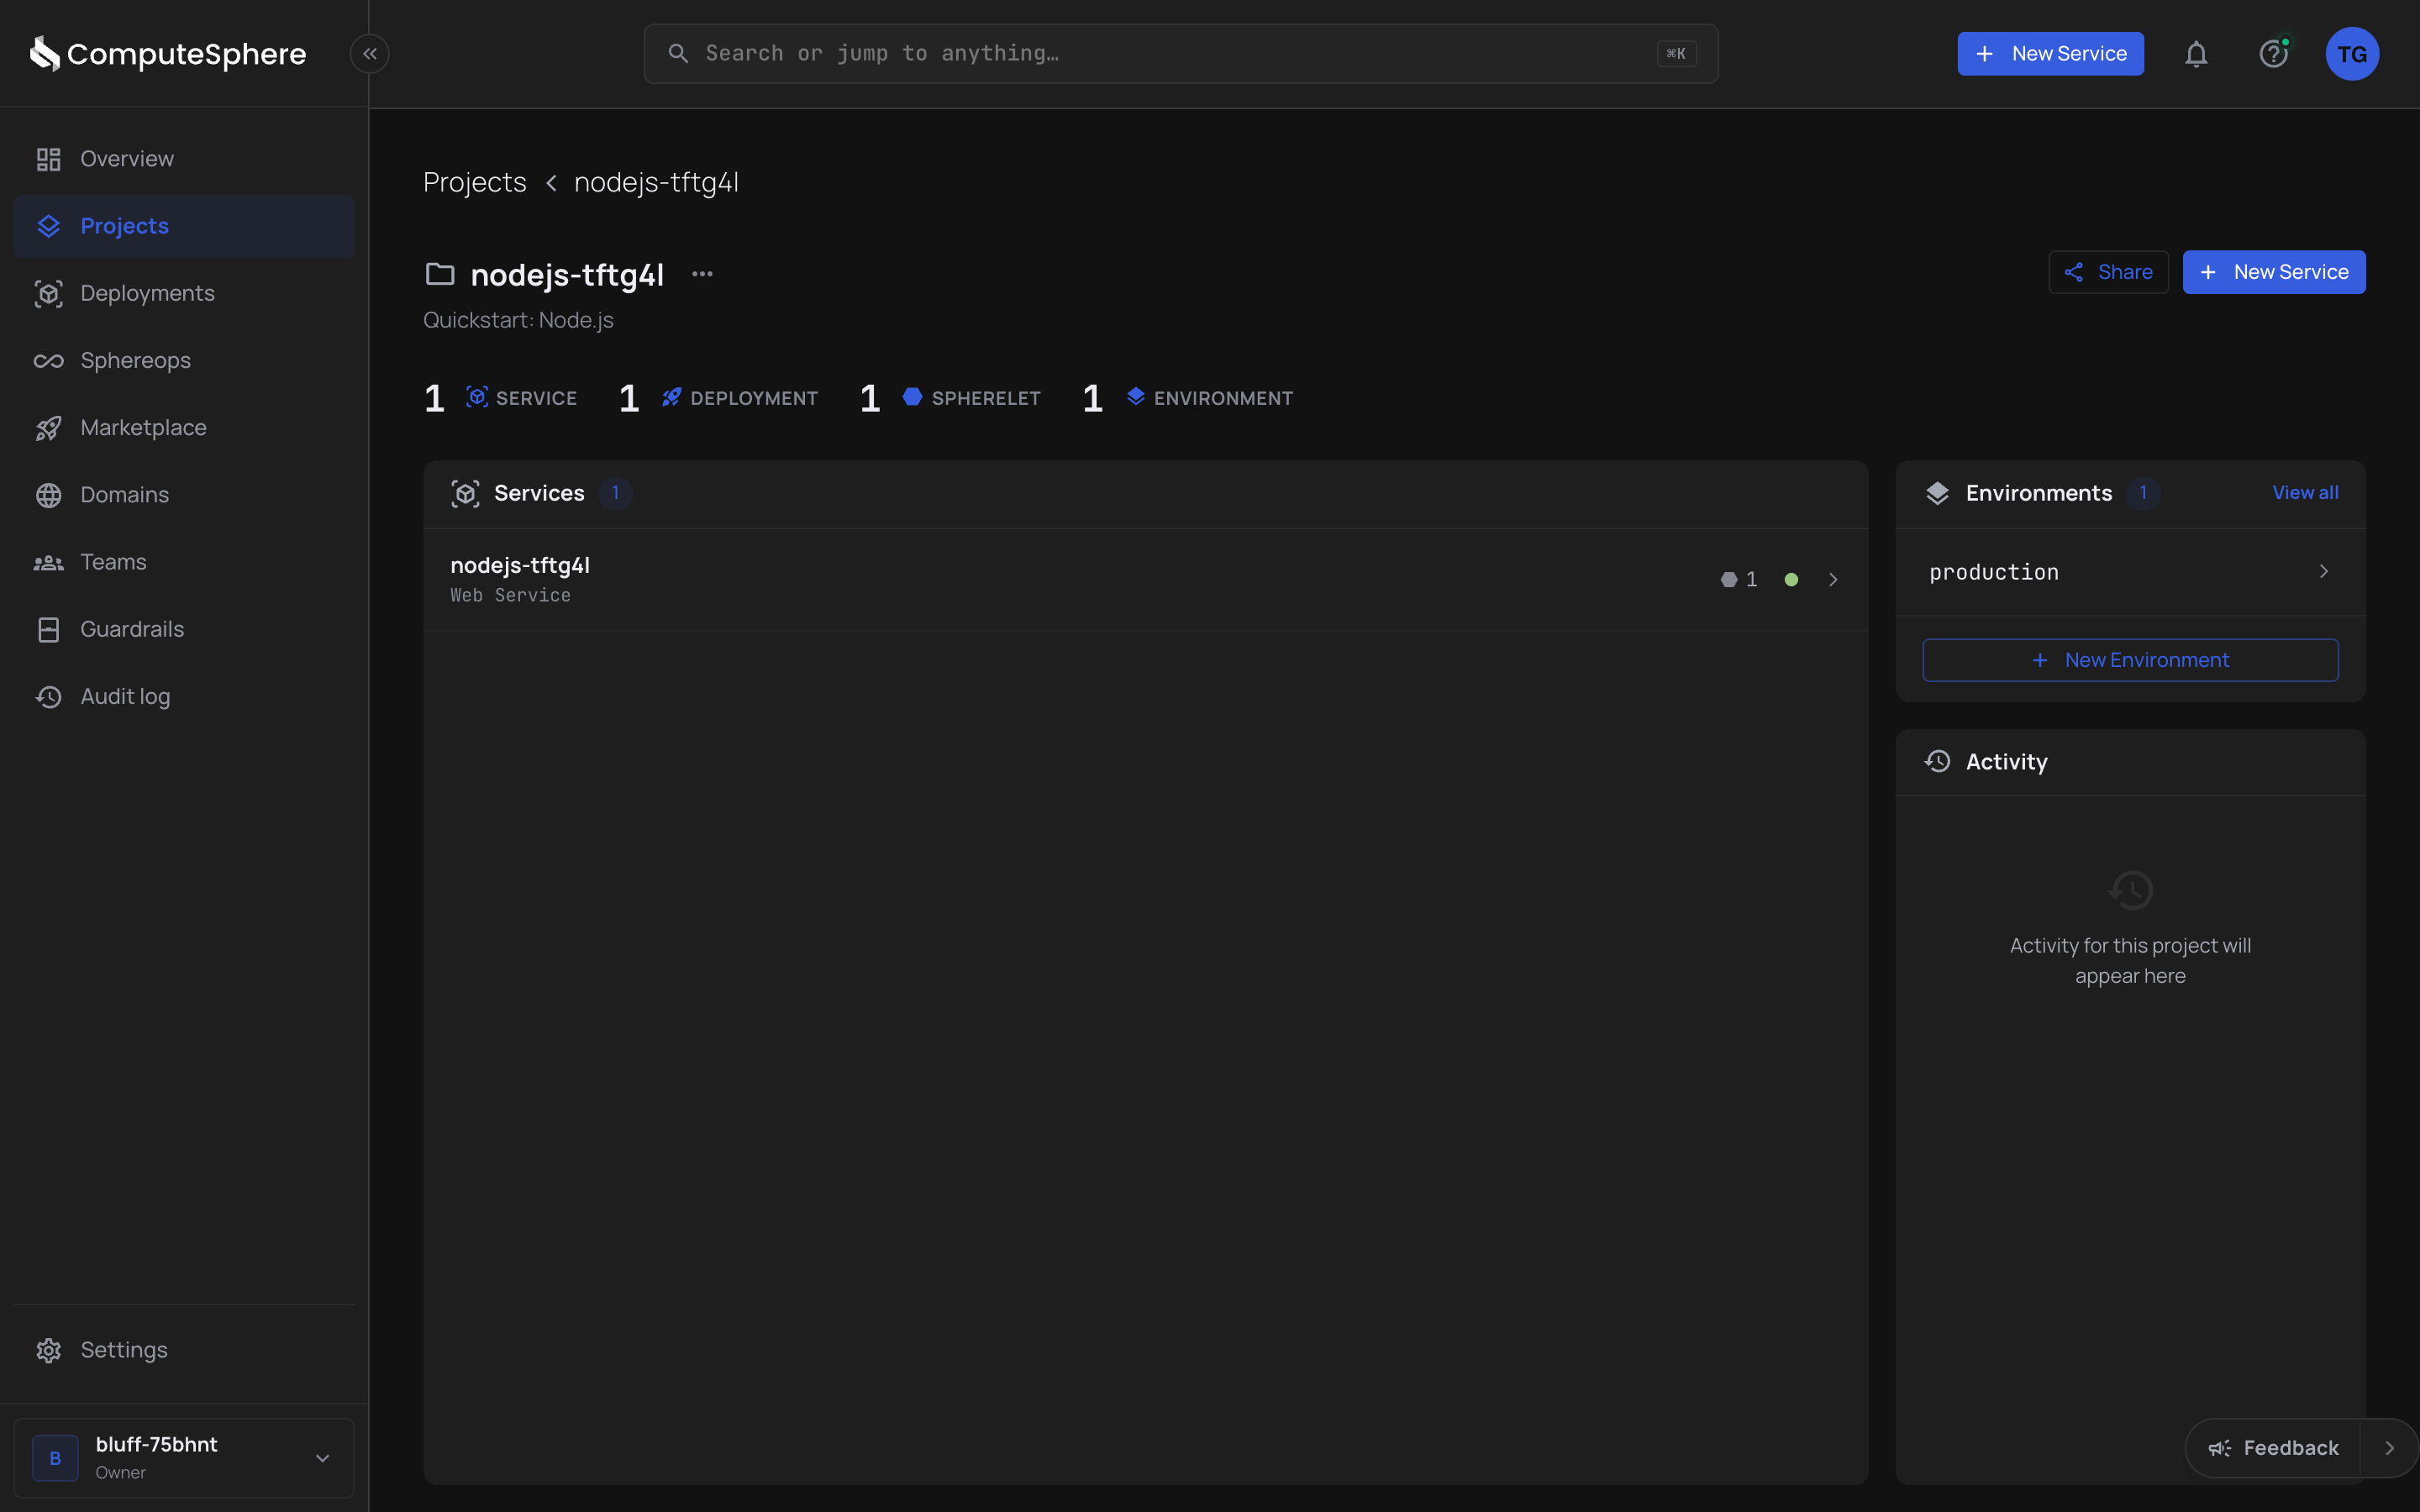Viewport: 2420px width, 1512px height.
Task: Click the New Environment button
Action: pos(2130,660)
